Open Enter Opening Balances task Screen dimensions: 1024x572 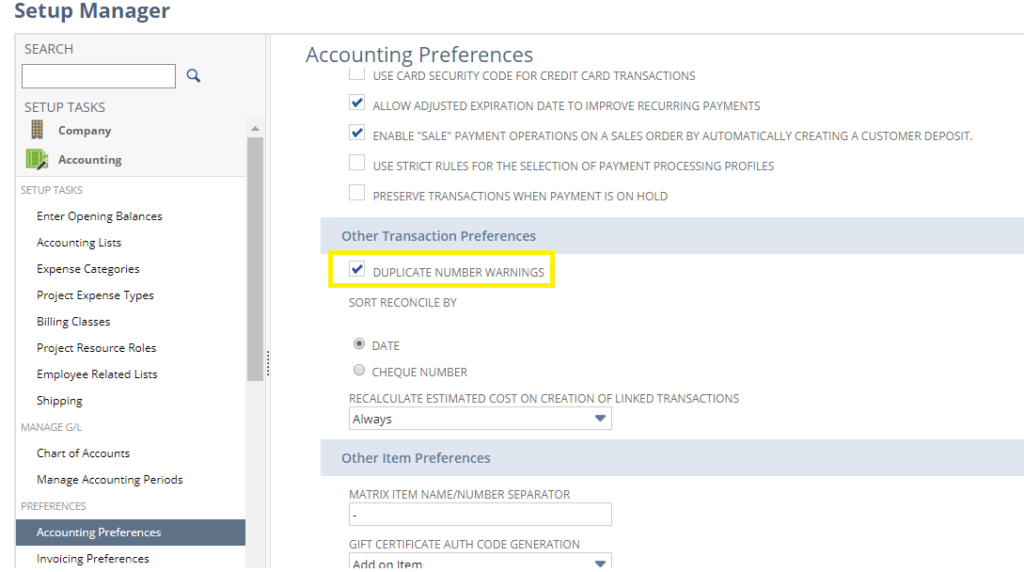click(99, 216)
